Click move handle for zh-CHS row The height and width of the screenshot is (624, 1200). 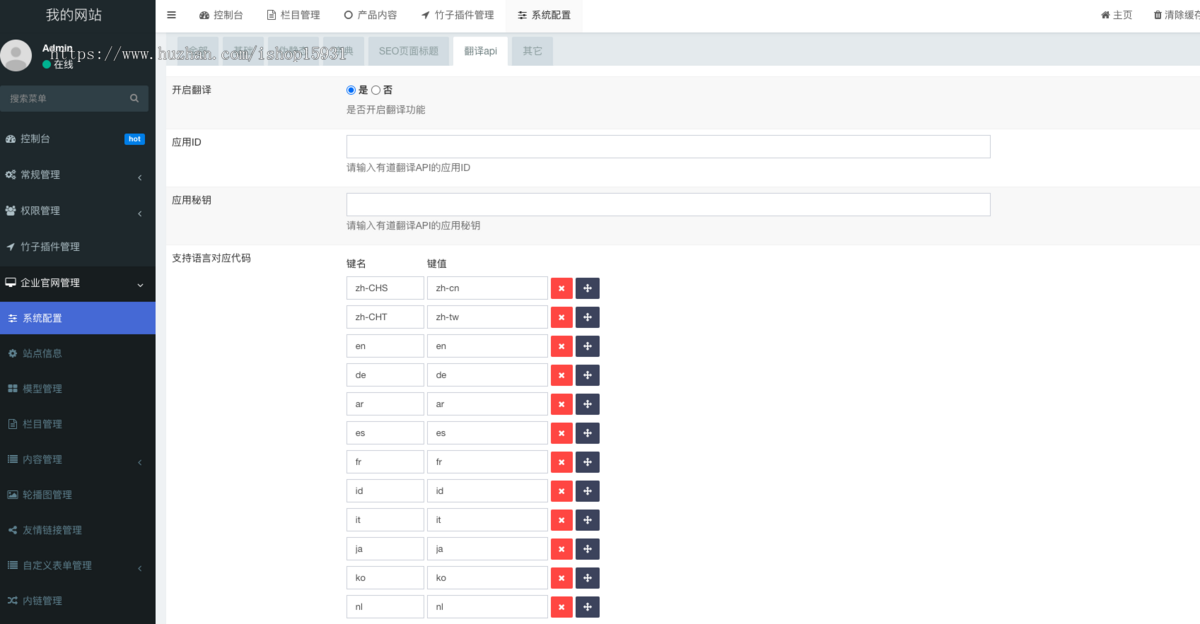[587, 288]
